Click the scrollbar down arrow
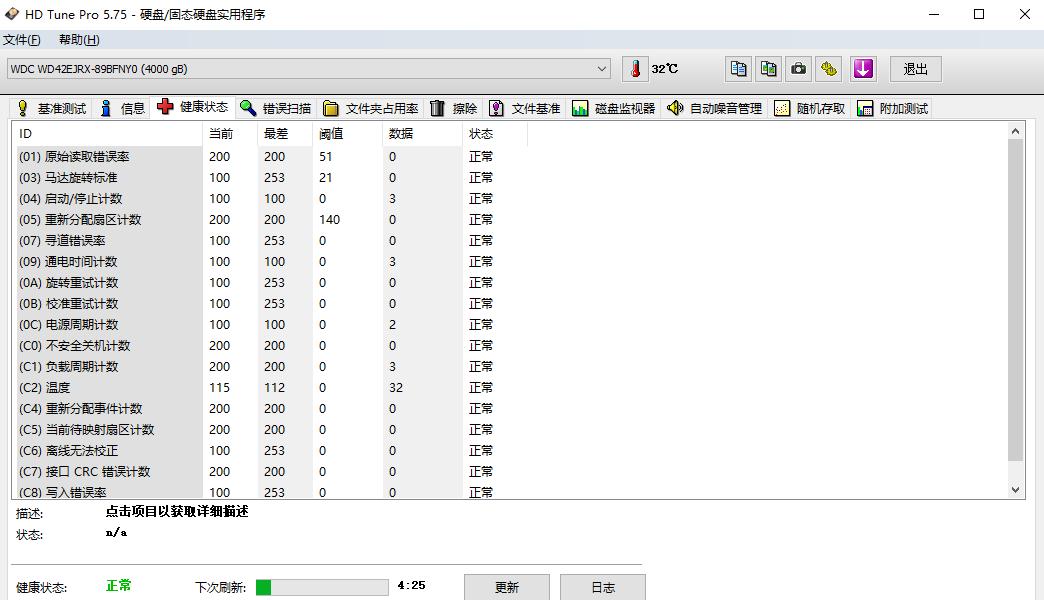The width and height of the screenshot is (1044, 600). point(1015,489)
